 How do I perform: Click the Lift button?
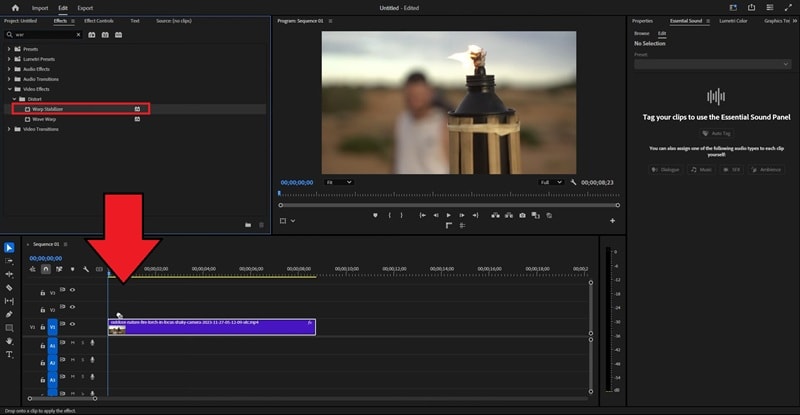[x=495, y=215]
